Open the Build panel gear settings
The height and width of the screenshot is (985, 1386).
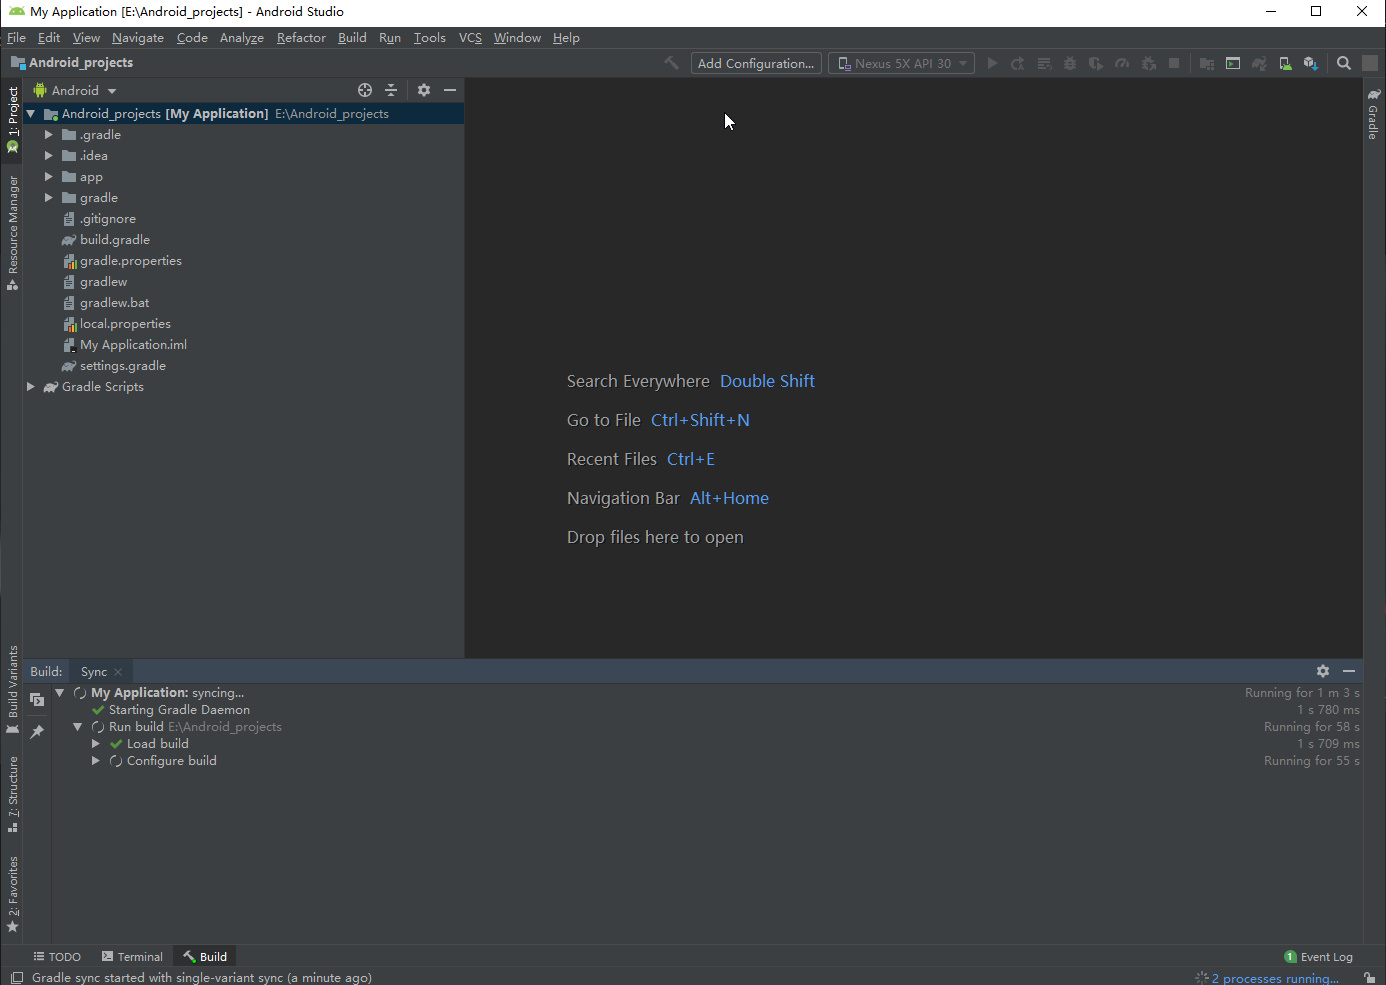click(x=1323, y=671)
